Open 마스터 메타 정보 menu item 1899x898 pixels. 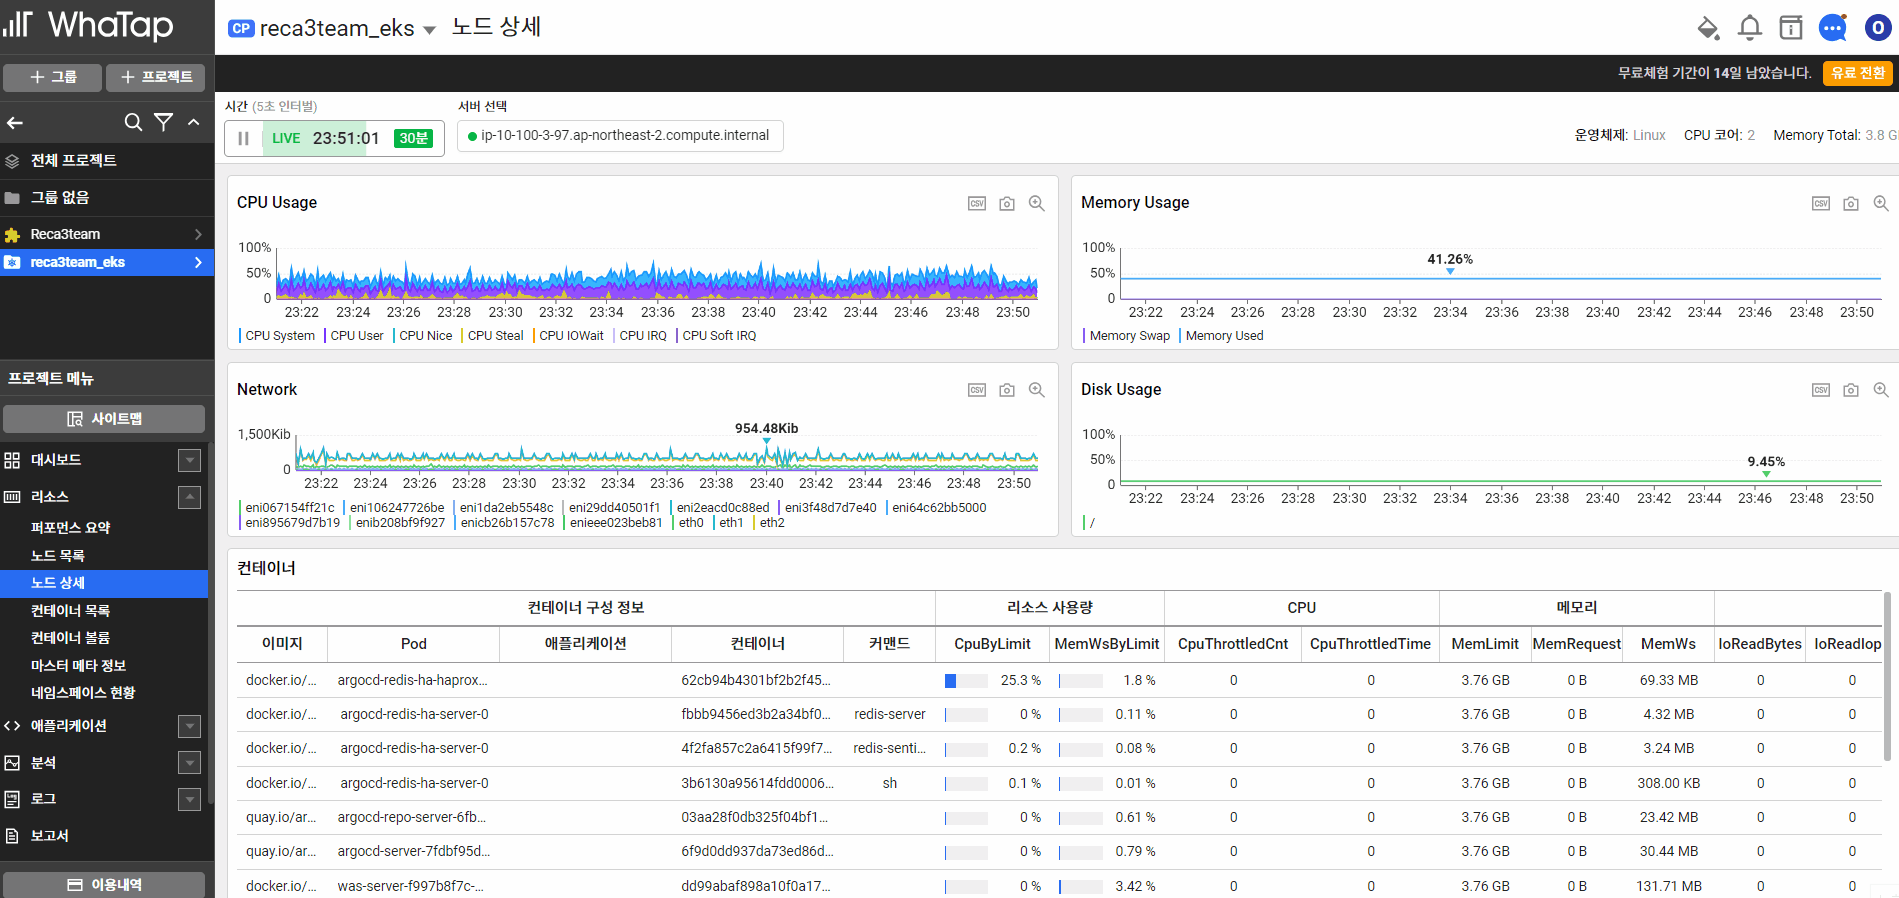78,665
